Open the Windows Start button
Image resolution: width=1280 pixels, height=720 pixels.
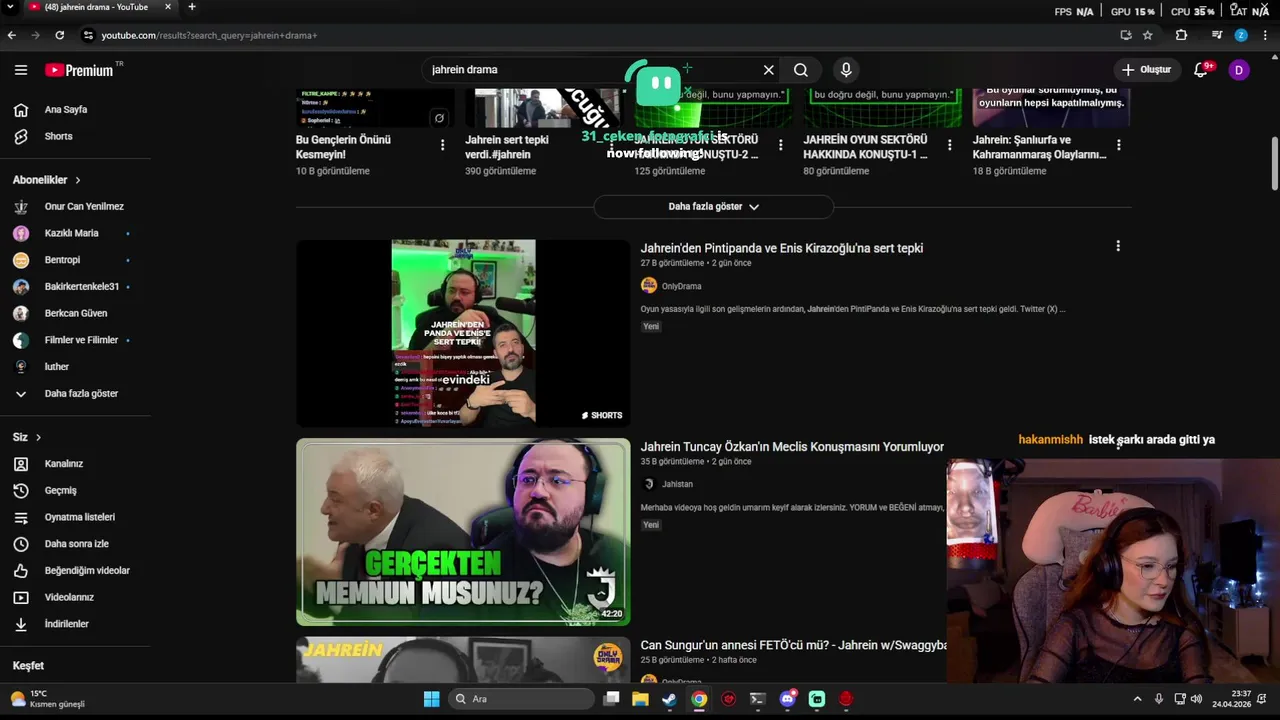click(431, 699)
